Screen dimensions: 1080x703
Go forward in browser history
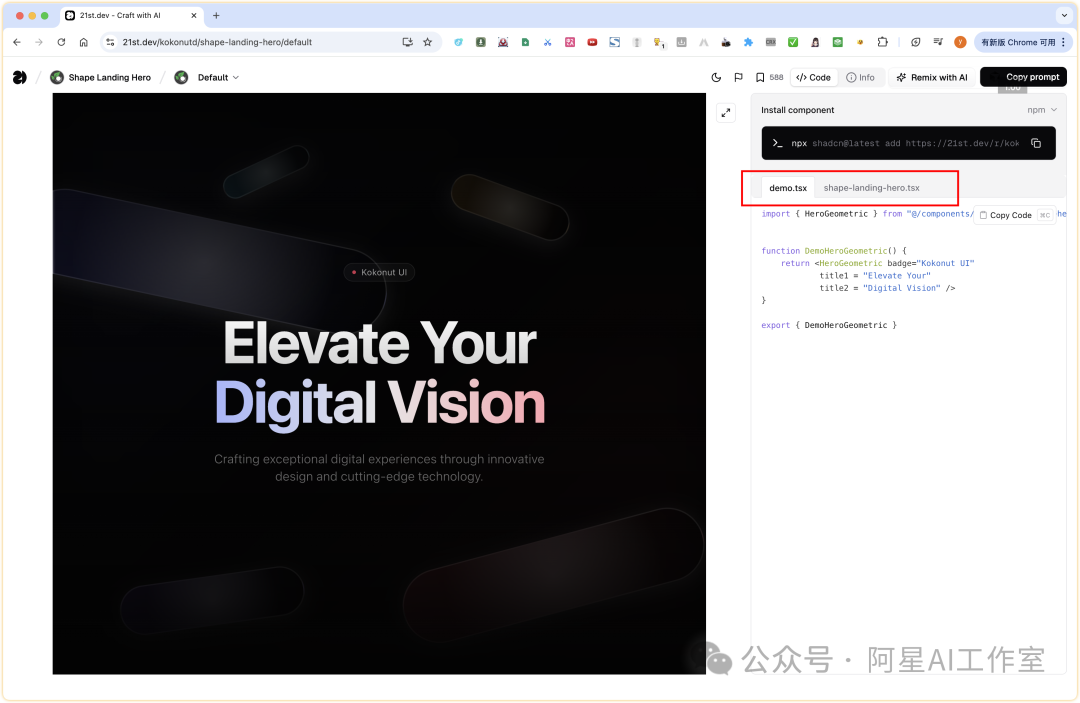(x=39, y=42)
